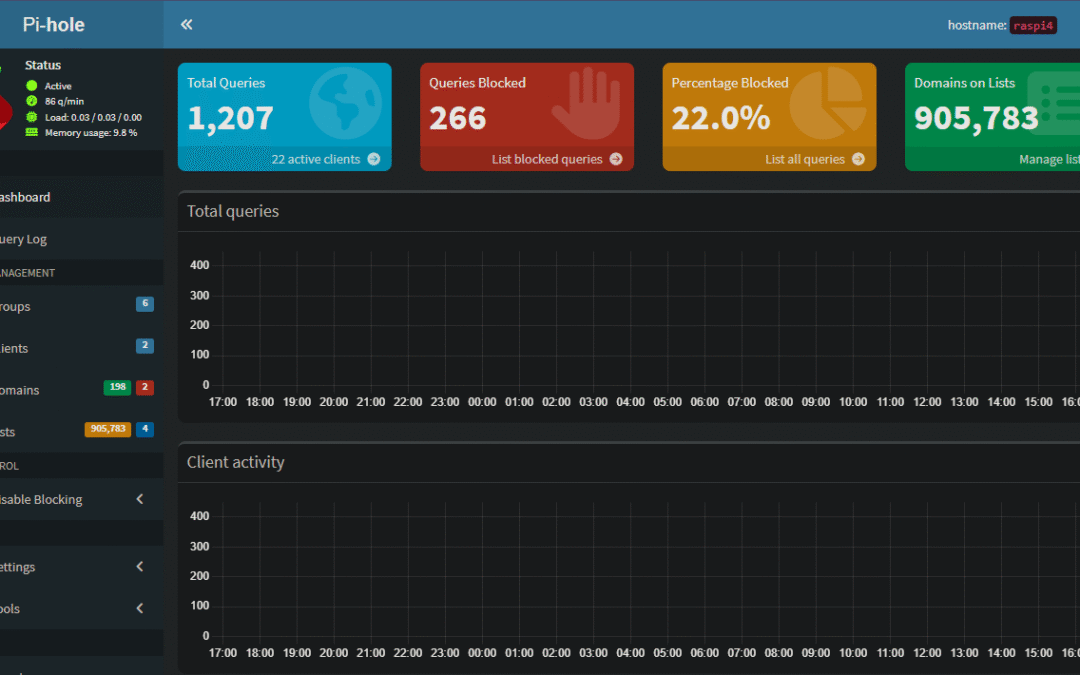Click the arrow icon beside 'Manage lists'
The width and height of the screenshot is (1080, 675).
(1078, 158)
